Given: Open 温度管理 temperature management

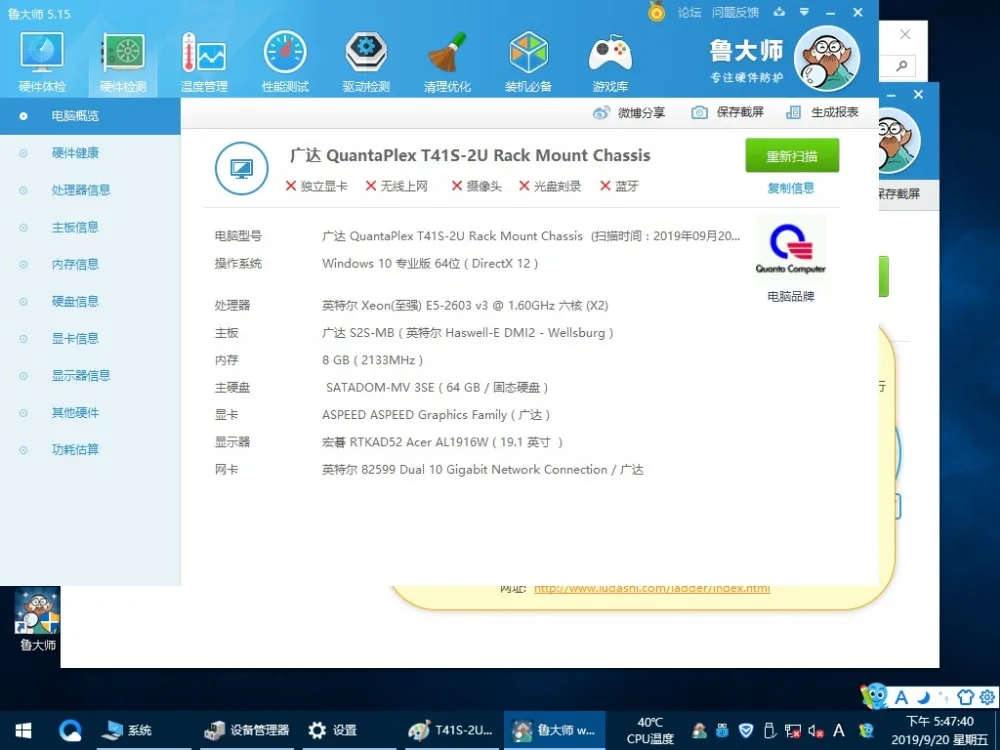Looking at the screenshot, I should pyautogui.click(x=204, y=62).
